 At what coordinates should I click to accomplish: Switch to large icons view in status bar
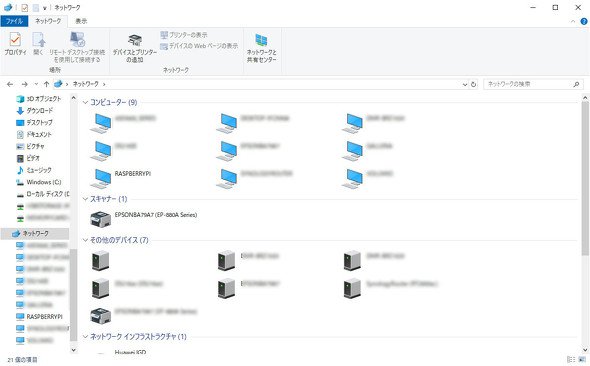[582, 360]
